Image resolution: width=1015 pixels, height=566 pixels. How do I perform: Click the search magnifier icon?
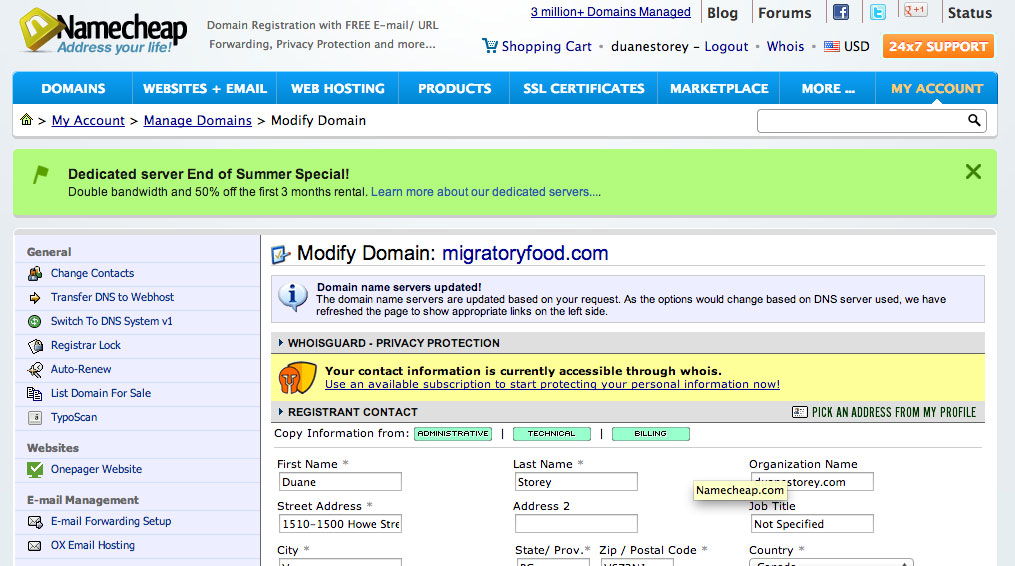pyautogui.click(x=974, y=120)
